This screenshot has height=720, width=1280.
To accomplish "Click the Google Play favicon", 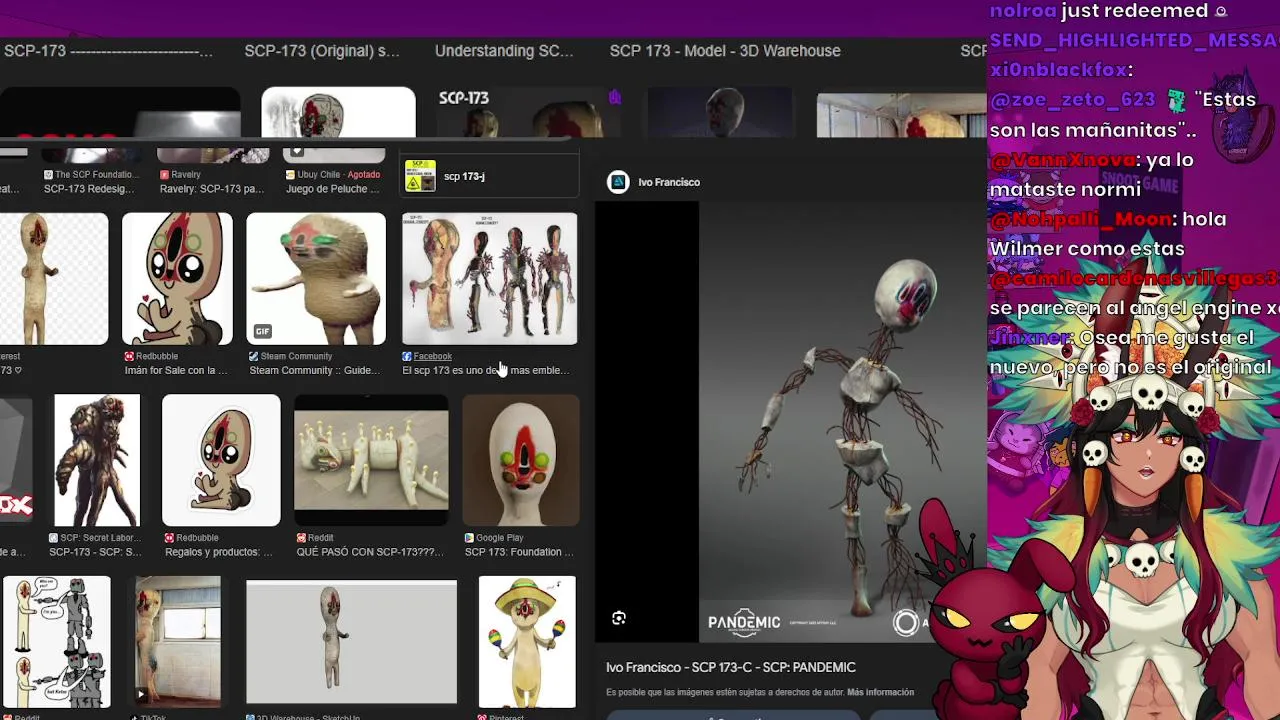I will [469, 538].
